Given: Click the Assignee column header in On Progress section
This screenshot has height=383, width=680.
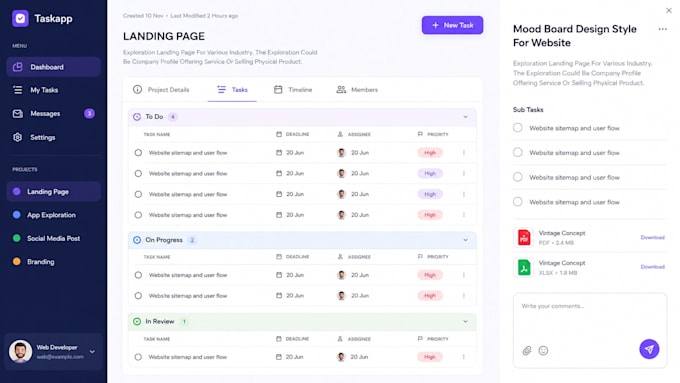Looking at the screenshot, I should click(x=354, y=257).
